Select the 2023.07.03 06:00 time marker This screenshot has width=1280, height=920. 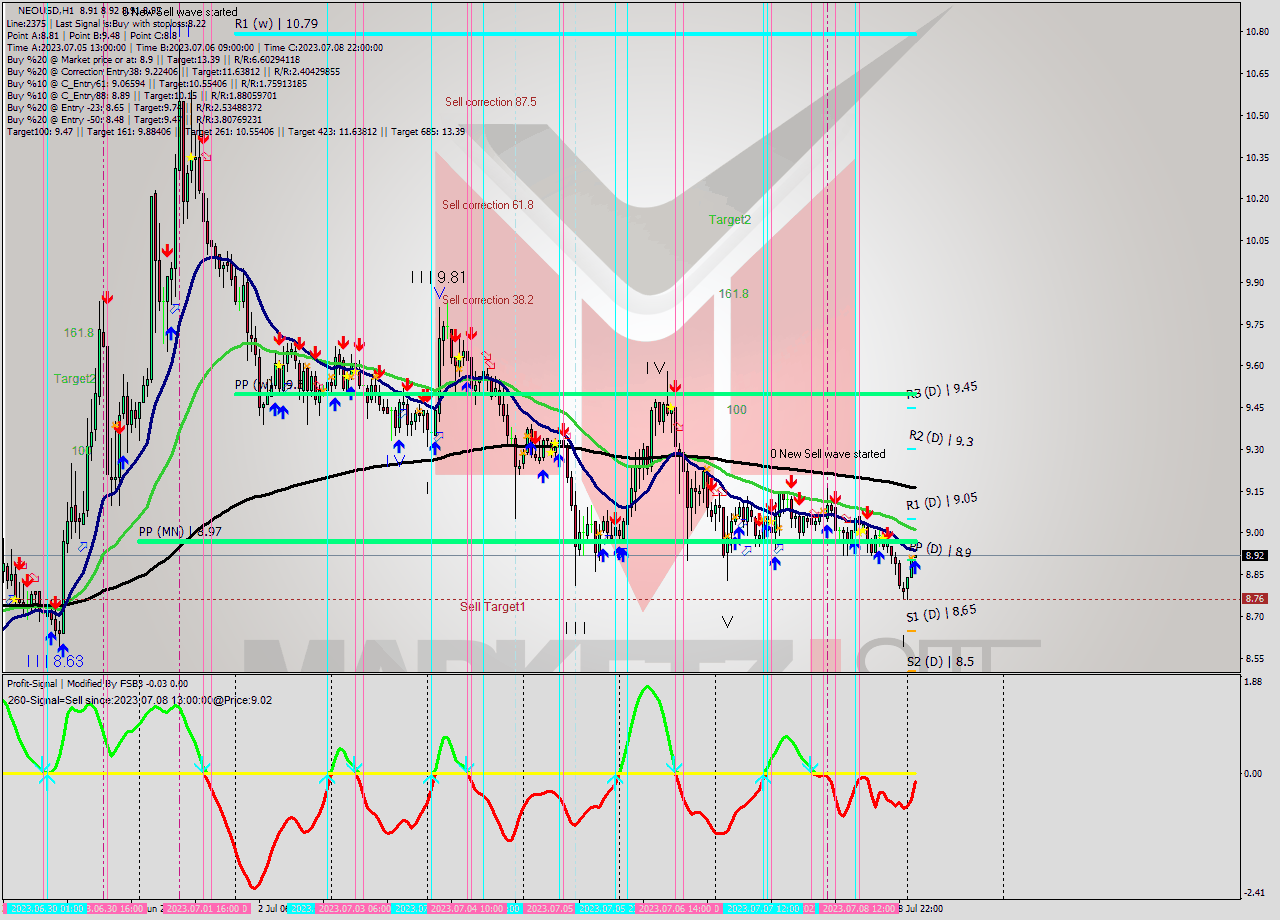coord(351,908)
